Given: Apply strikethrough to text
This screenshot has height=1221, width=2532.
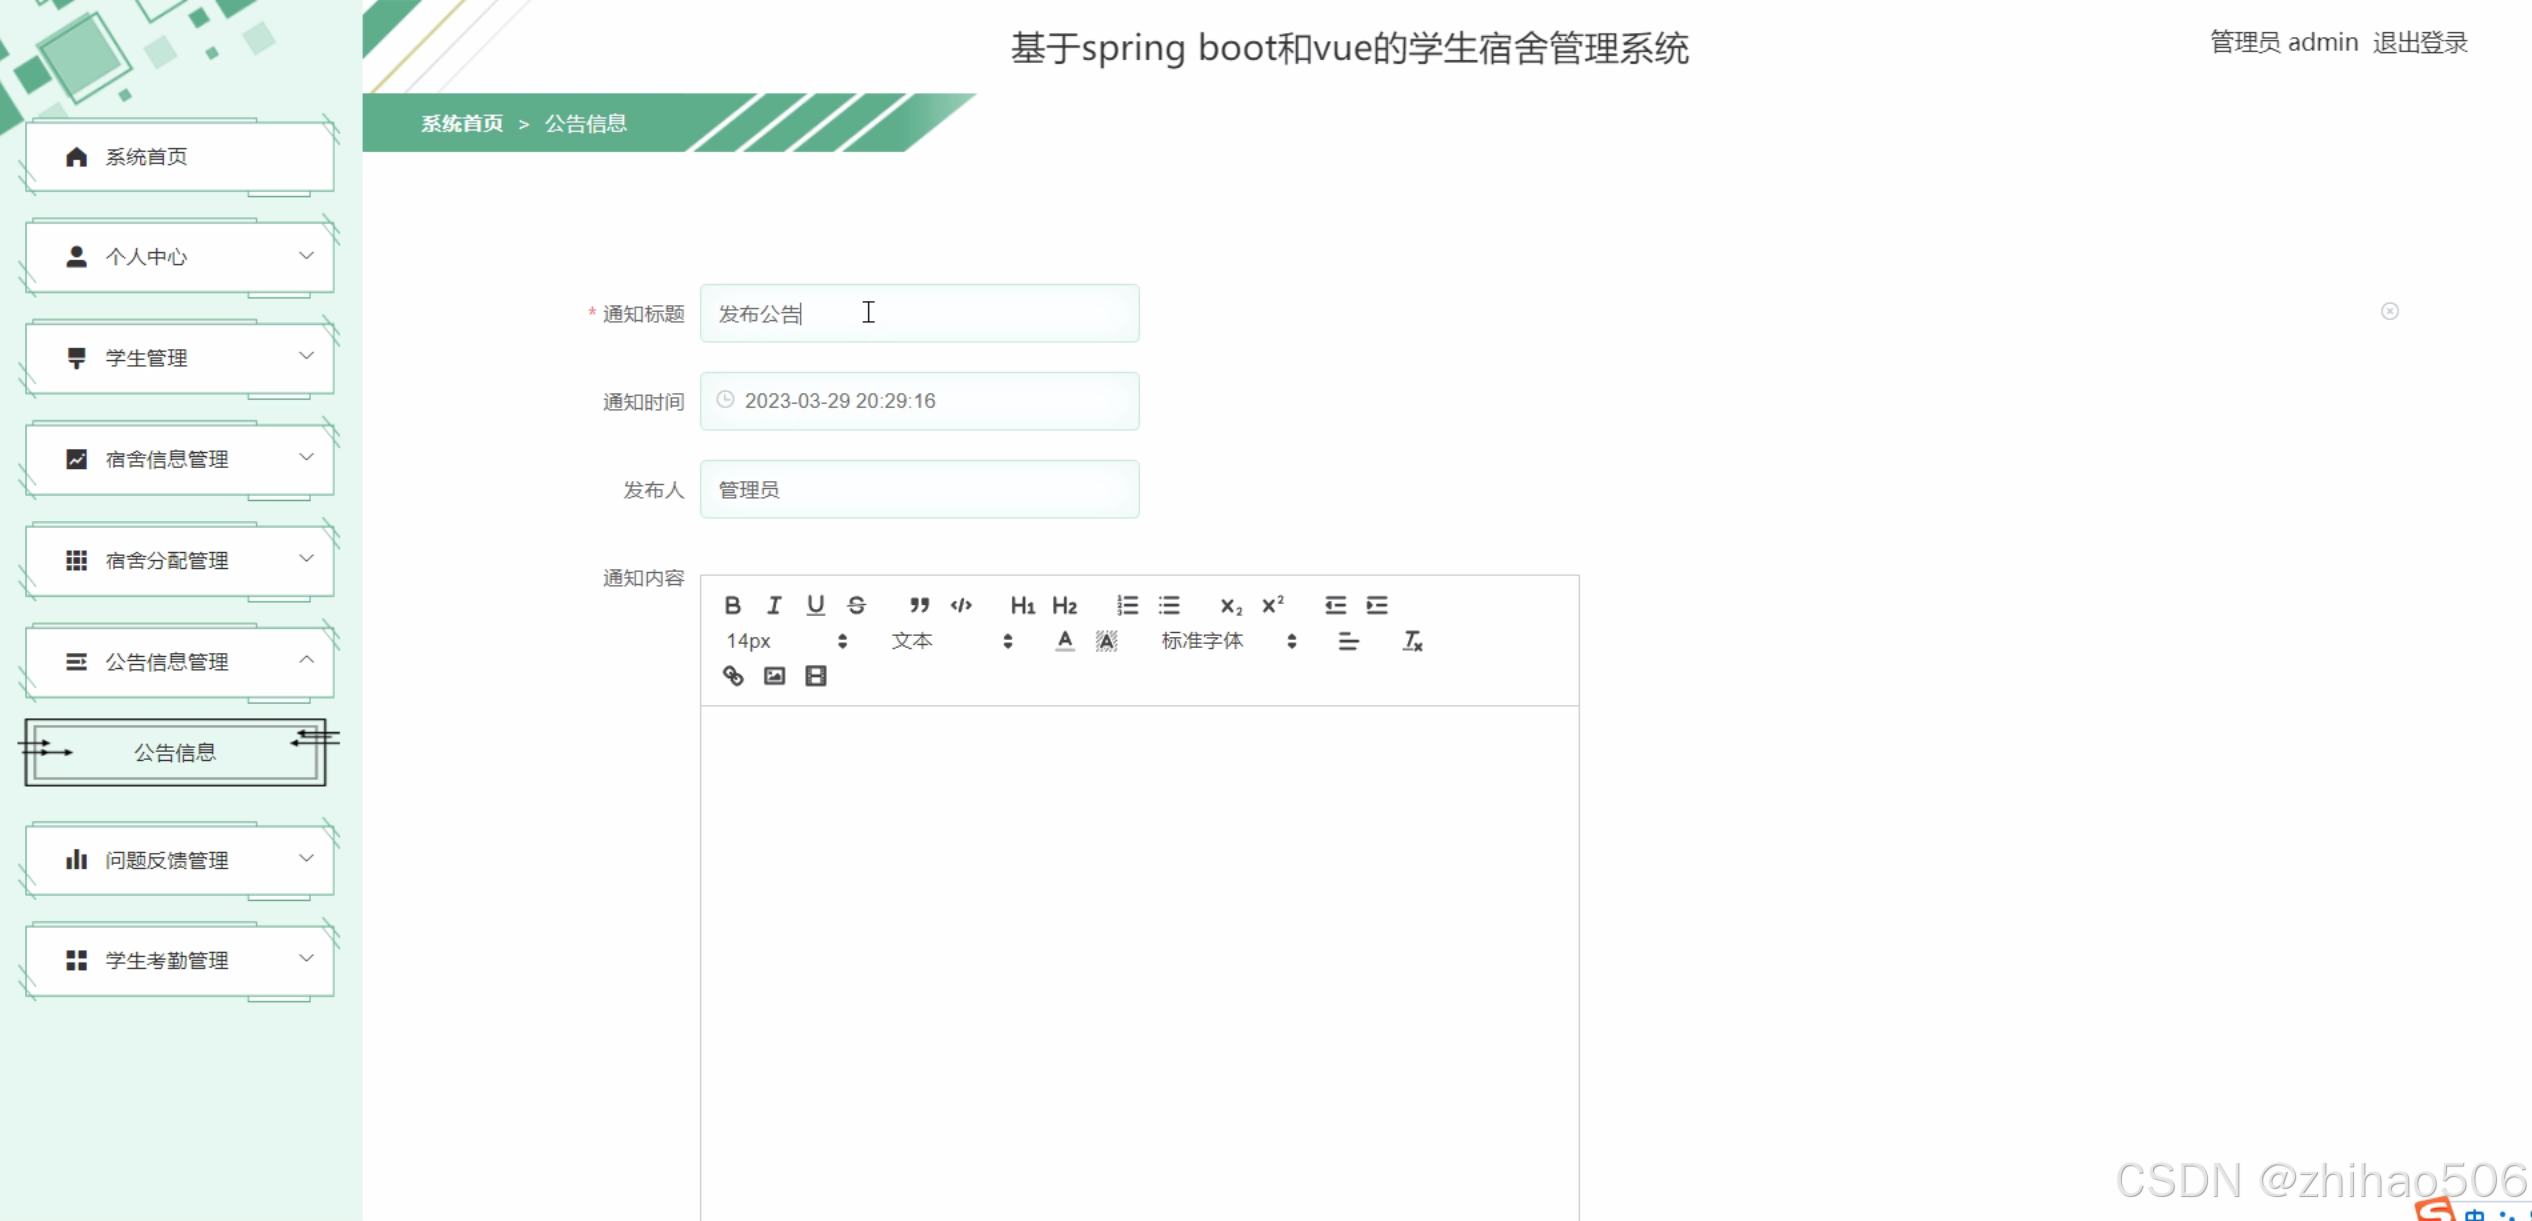Looking at the screenshot, I should (856, 605).
